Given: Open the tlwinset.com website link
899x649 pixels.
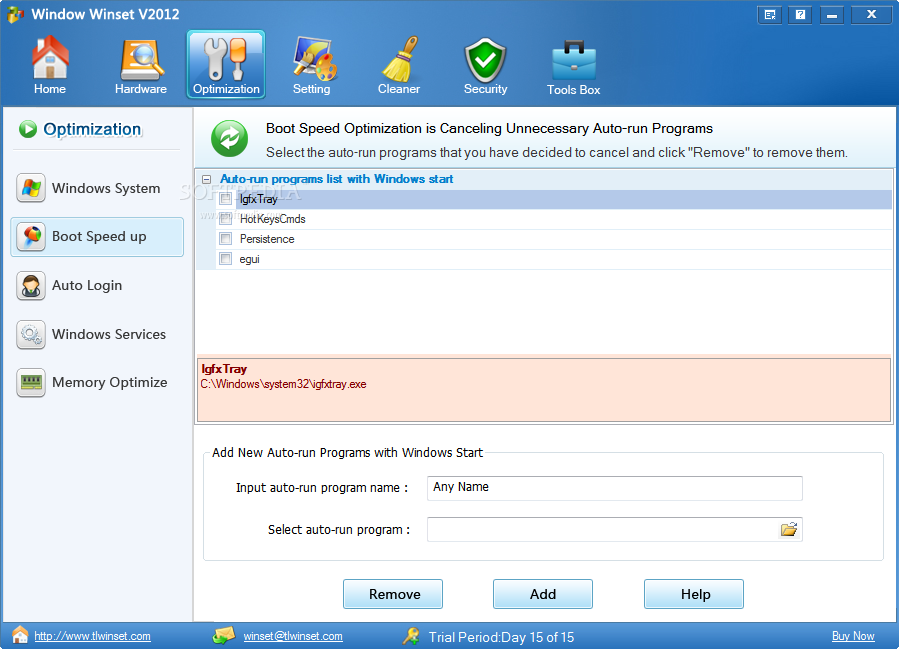Looking at the screenshot, I should 92,636.
